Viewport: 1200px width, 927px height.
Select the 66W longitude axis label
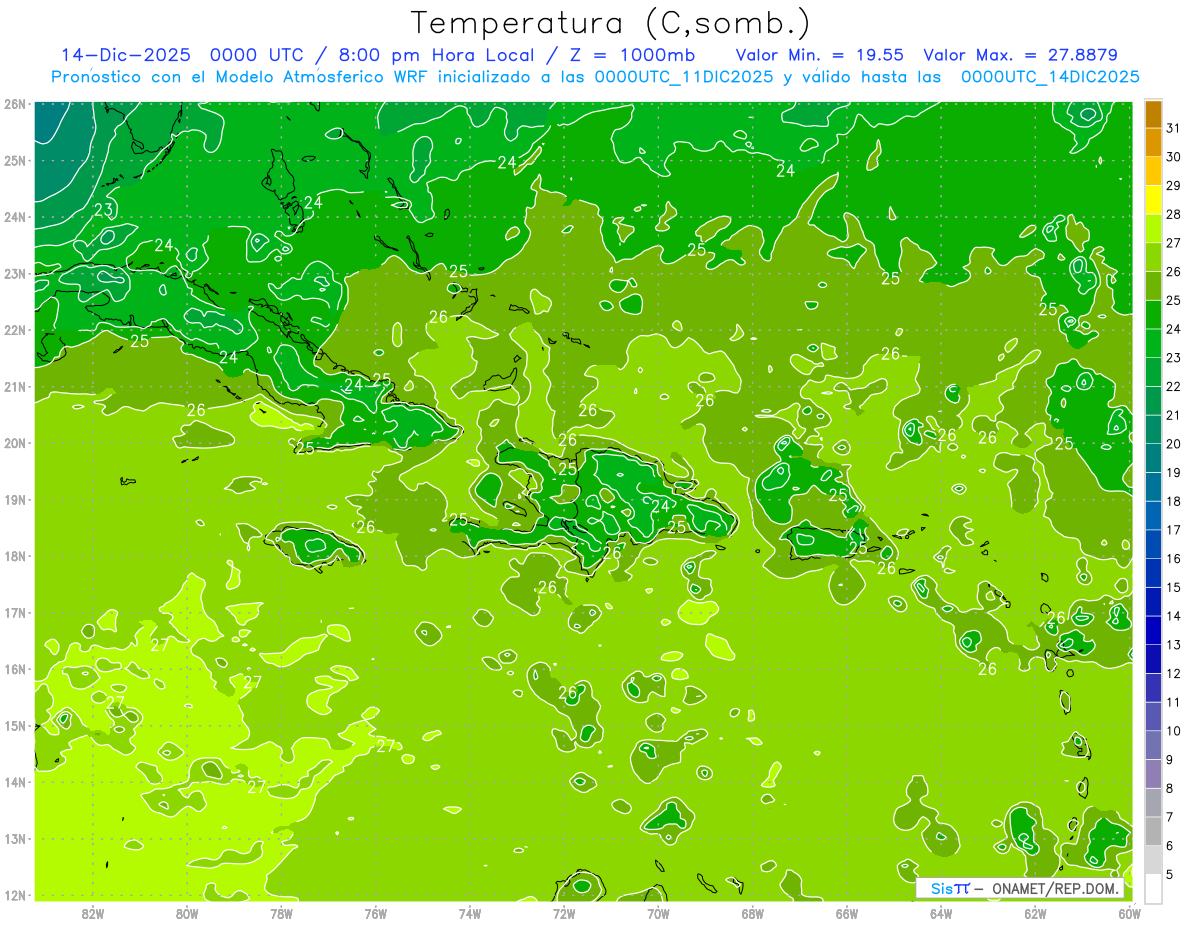pyautogui.click(x=847, y=913)
